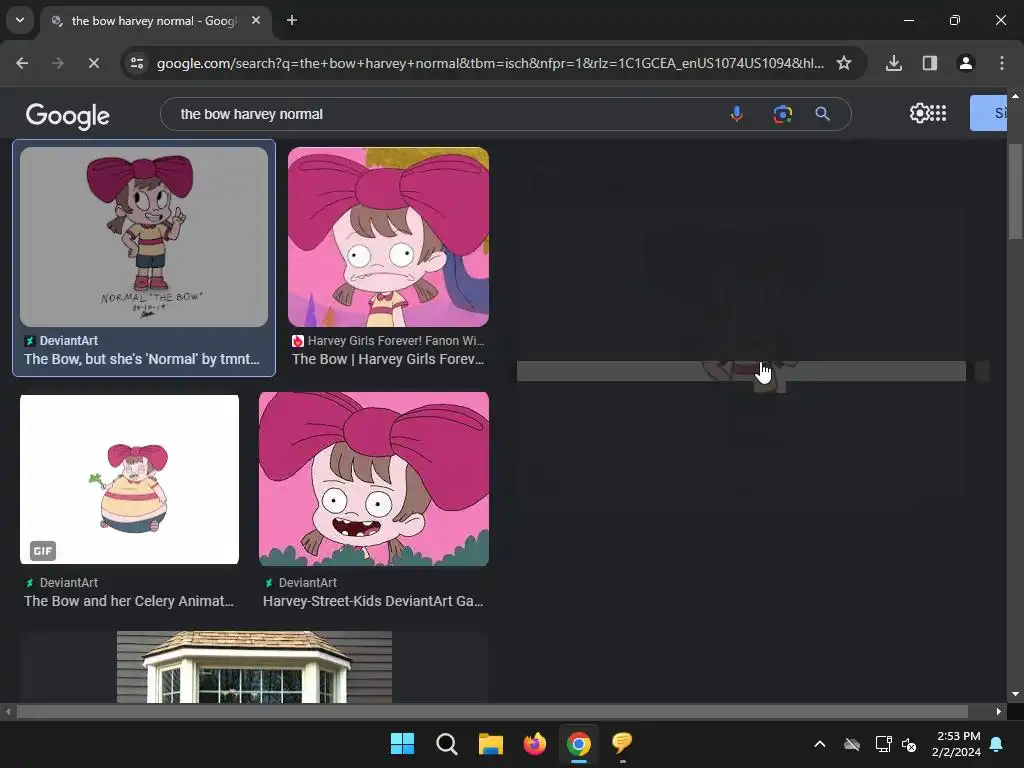
Task: Open 'The Bow | Harvey Girls Forev...' link
Action: (x=388, y=359)
